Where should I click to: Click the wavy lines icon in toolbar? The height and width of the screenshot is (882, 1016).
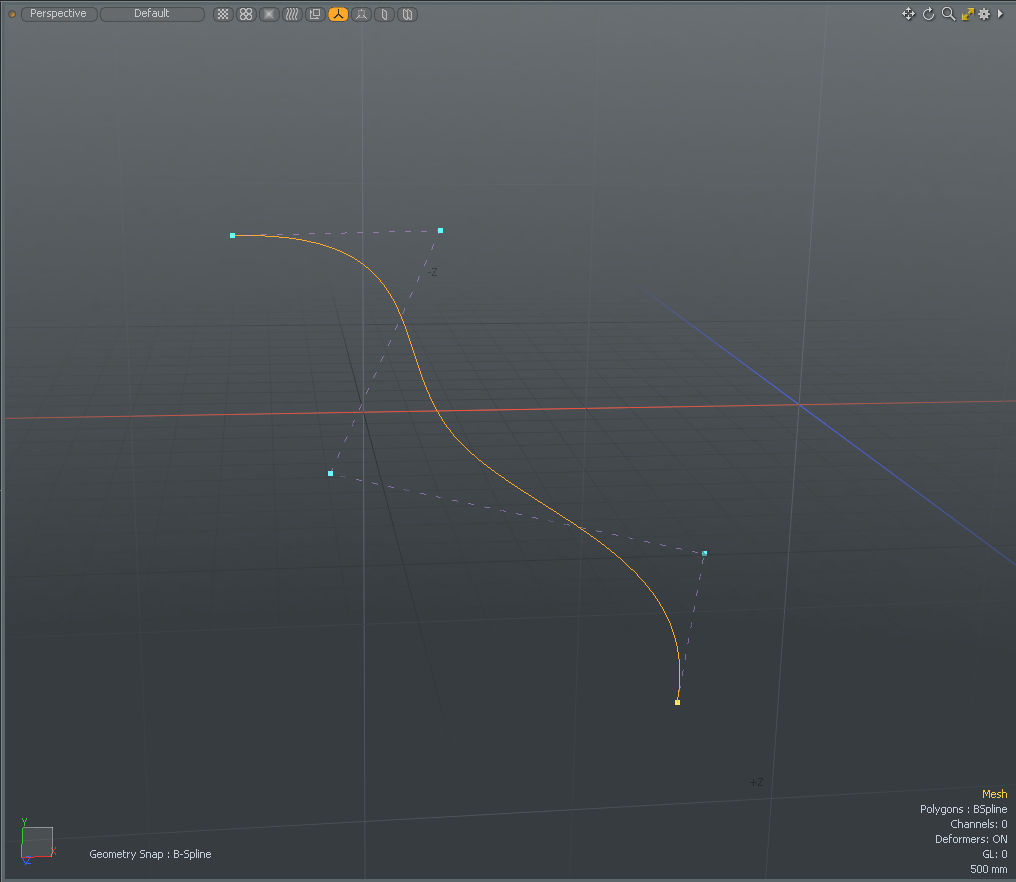point(292,15)
